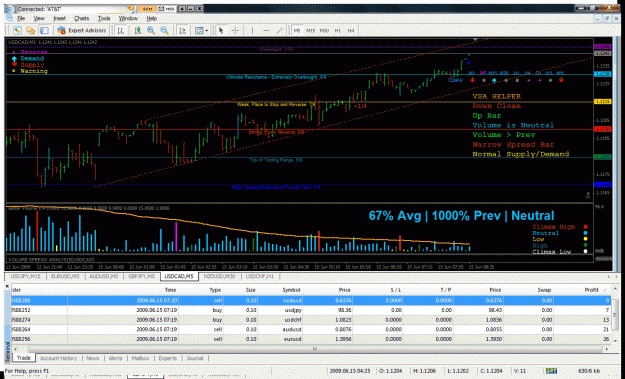The image size is (625, 379).
Task: Zoom out of the chart
Action: click(164, 30)
